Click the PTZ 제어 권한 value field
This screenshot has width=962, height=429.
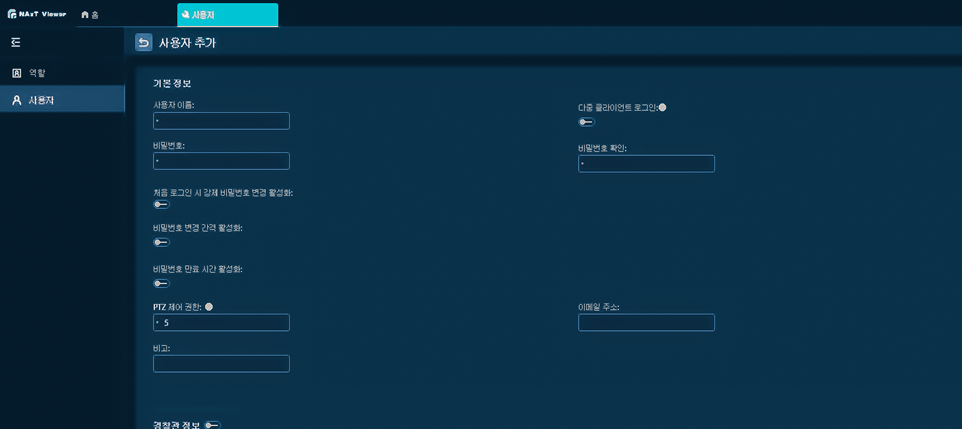pos(221,323)
